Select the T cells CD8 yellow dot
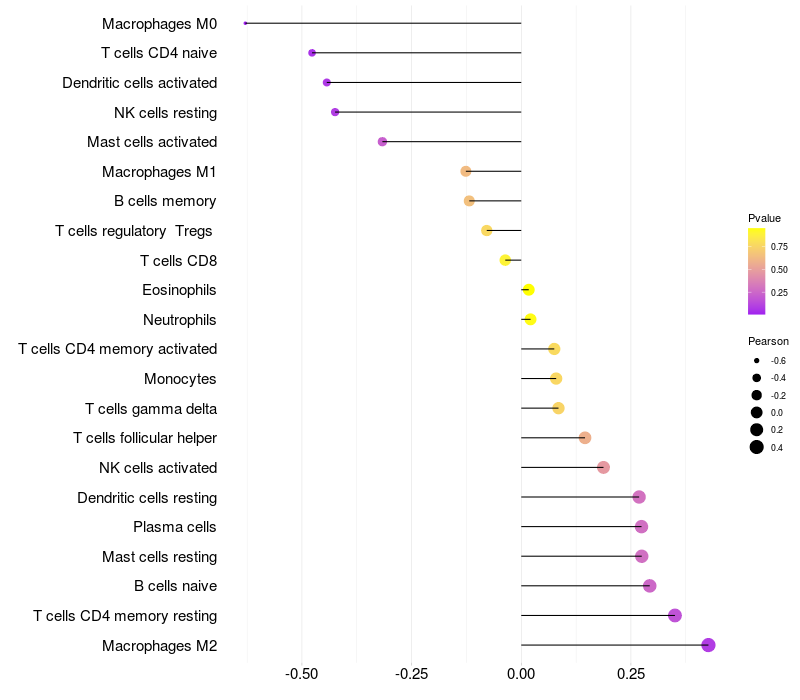This screenshot has width=800, height=700. coord(505,260)
